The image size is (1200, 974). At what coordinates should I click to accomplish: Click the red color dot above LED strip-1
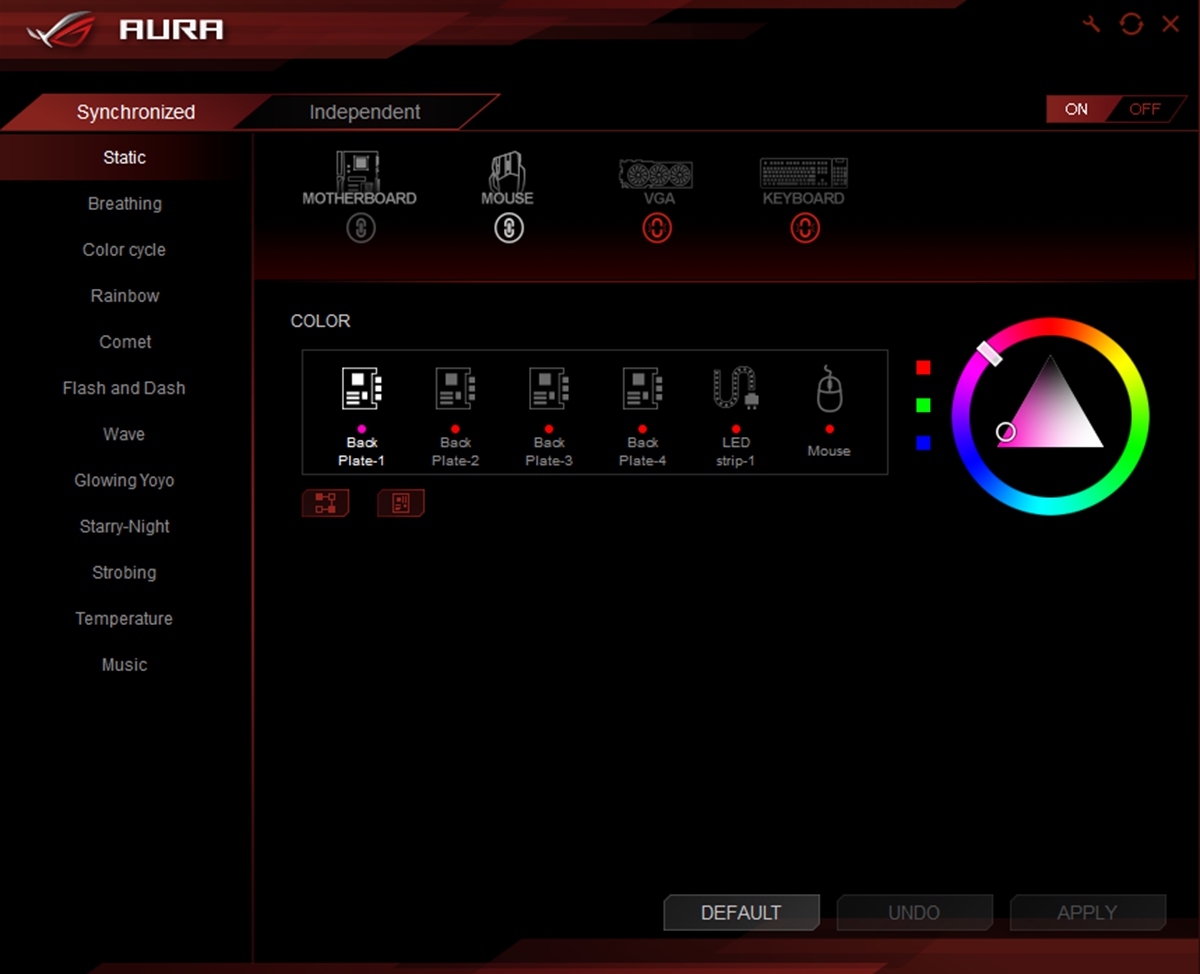pos(736,428)
